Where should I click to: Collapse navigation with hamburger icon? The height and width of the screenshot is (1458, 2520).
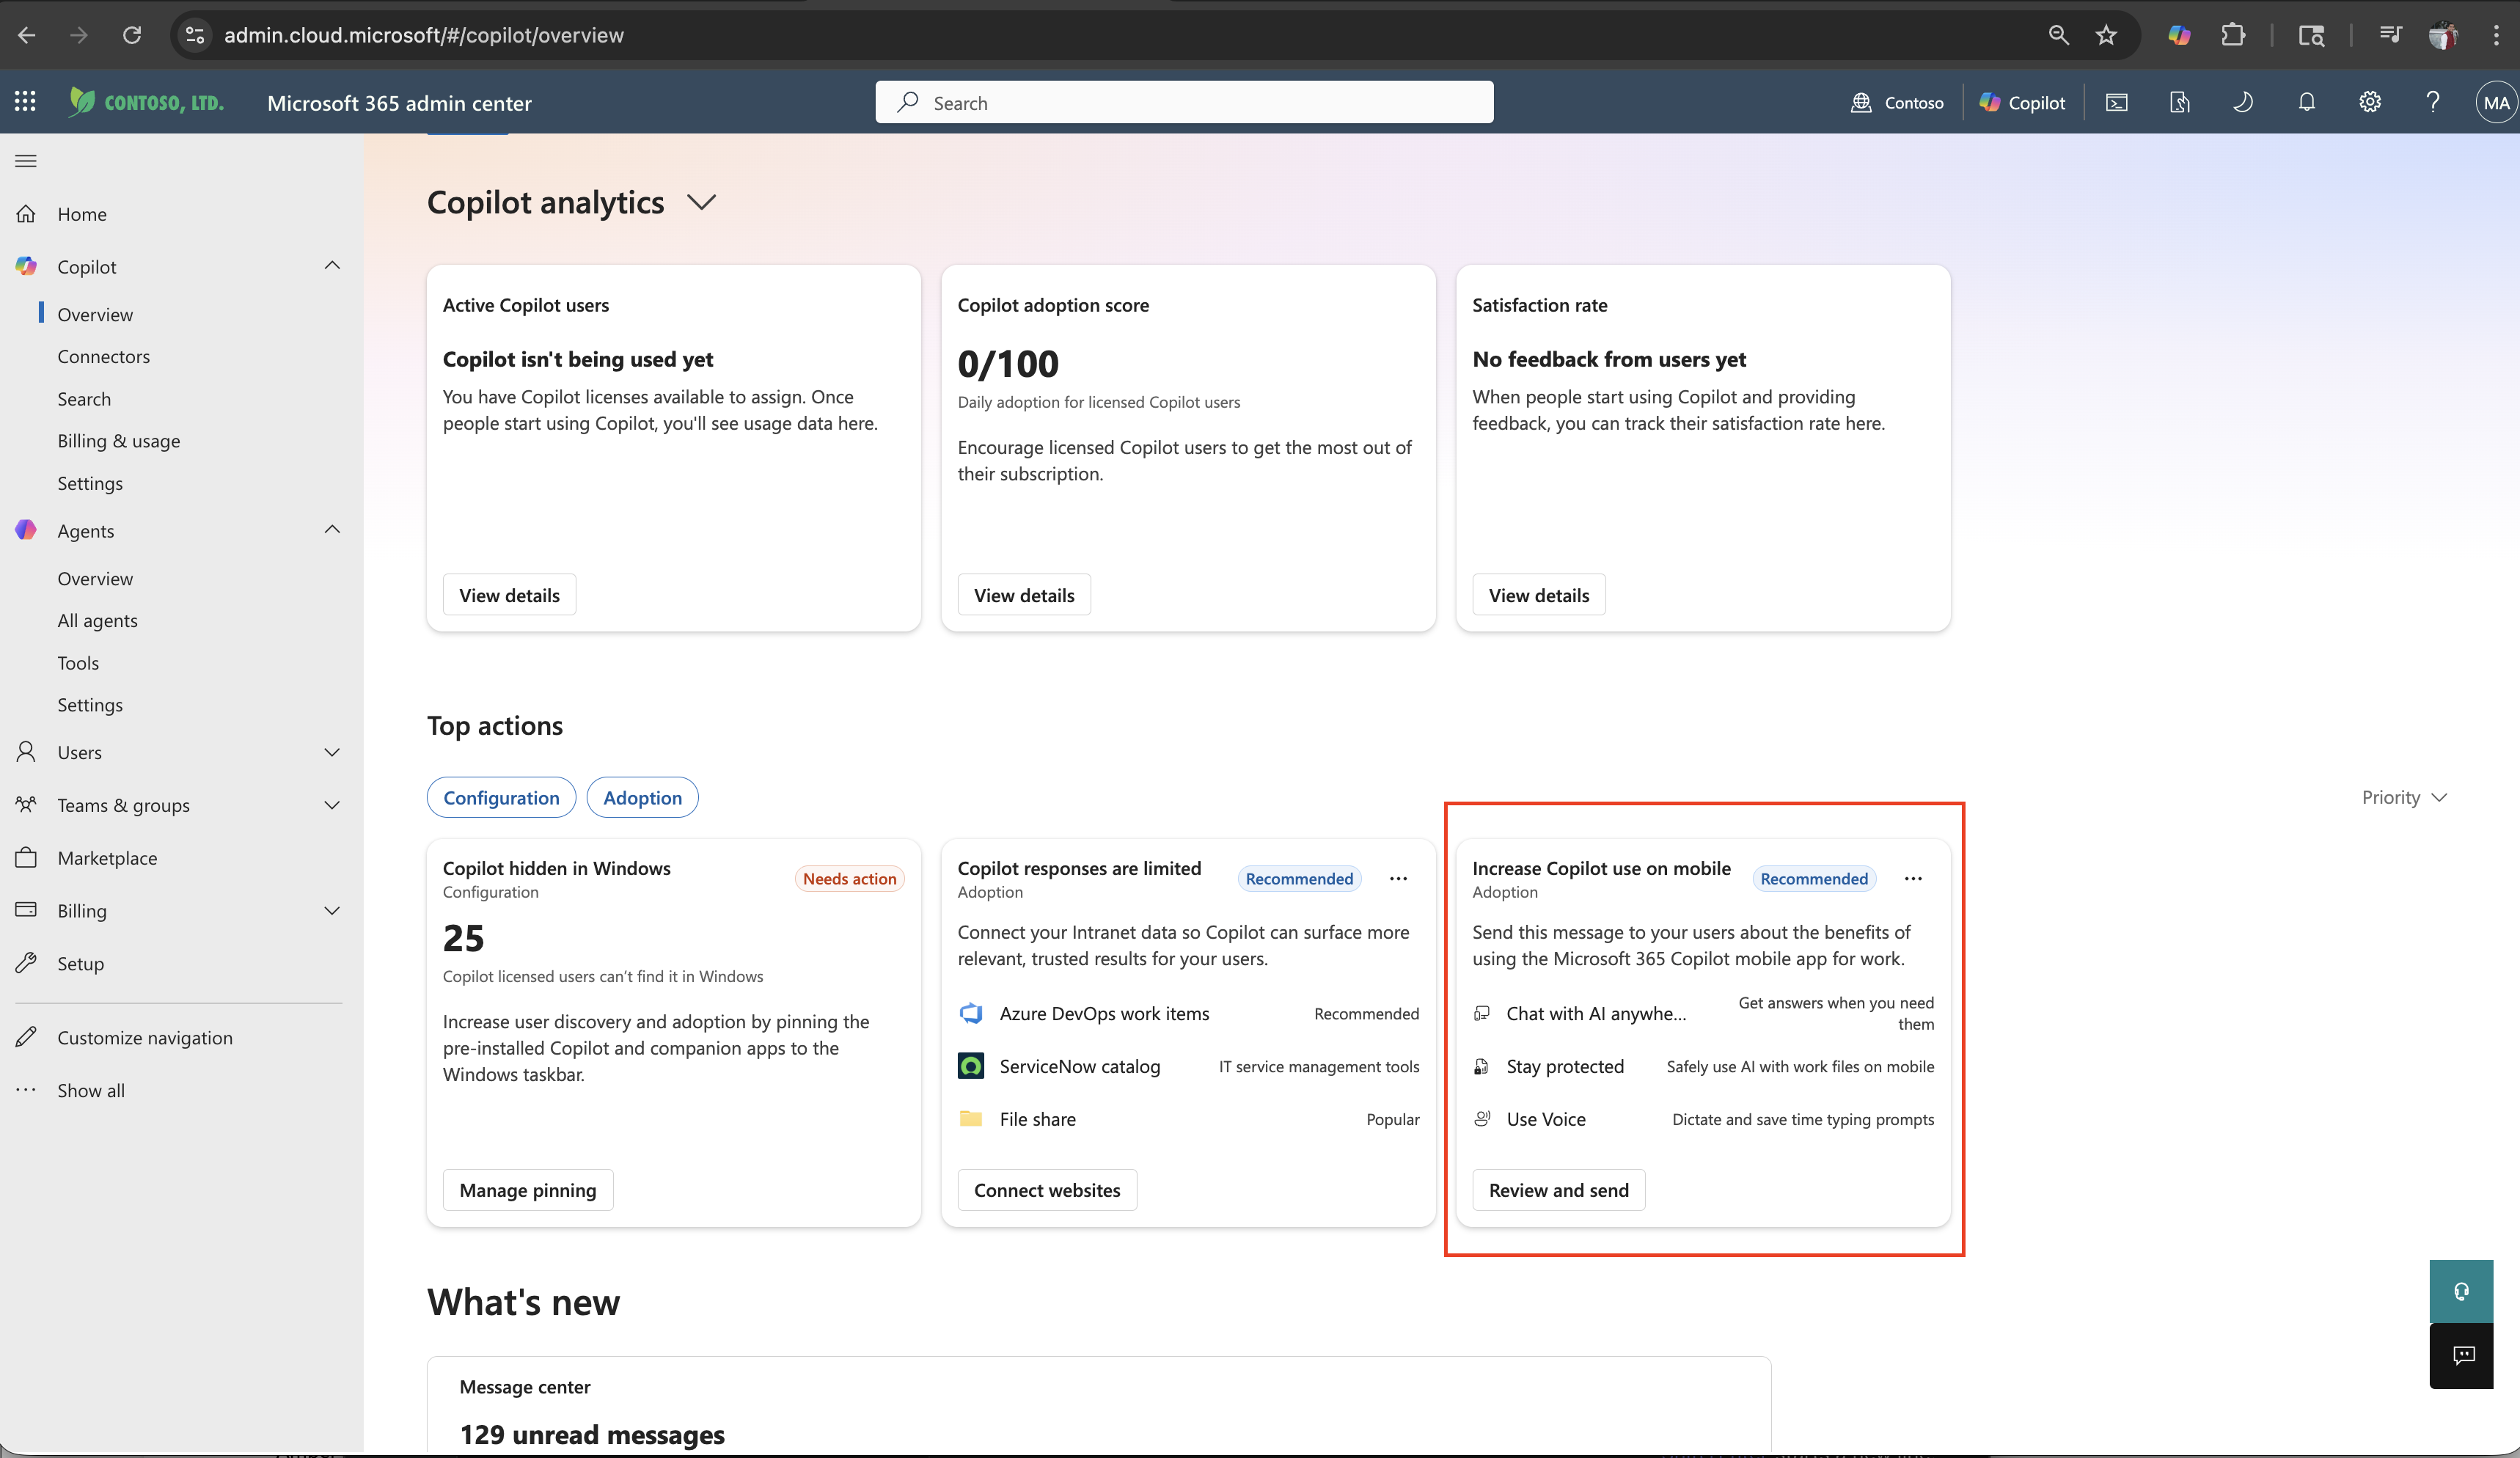[x=26, y=161]
